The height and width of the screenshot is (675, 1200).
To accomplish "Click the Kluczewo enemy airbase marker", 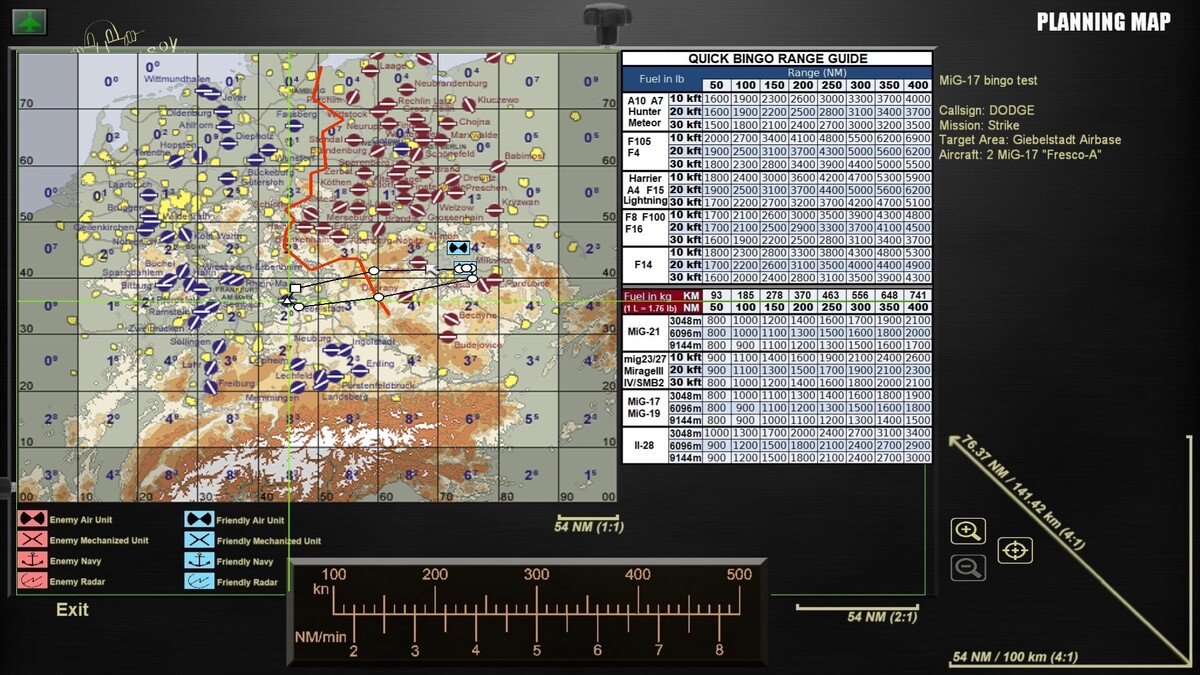I will 469,104.
